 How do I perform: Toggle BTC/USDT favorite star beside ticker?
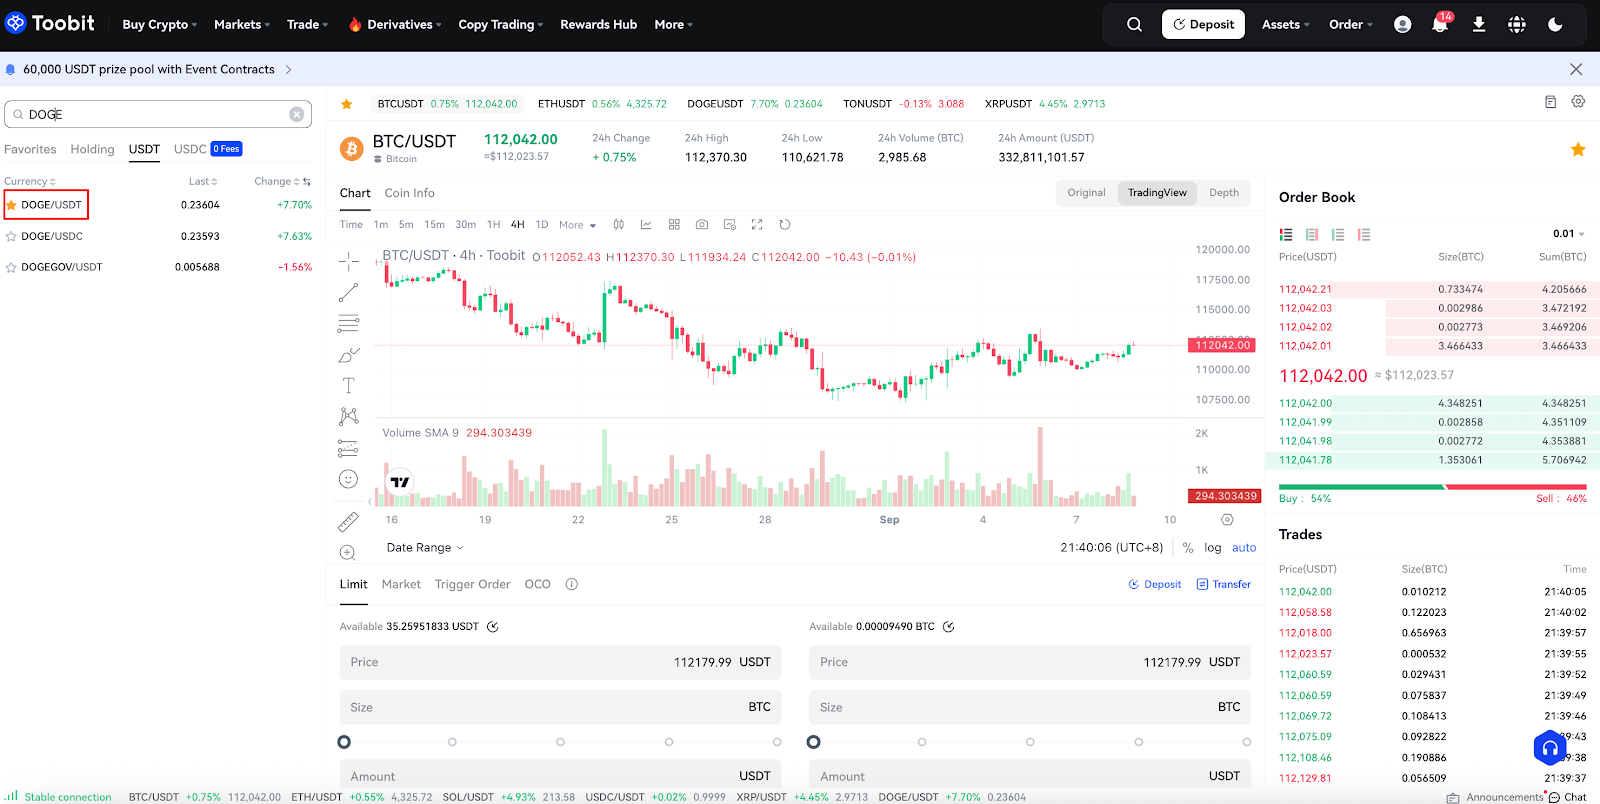pyautogui.click(x=1578, y=149)
